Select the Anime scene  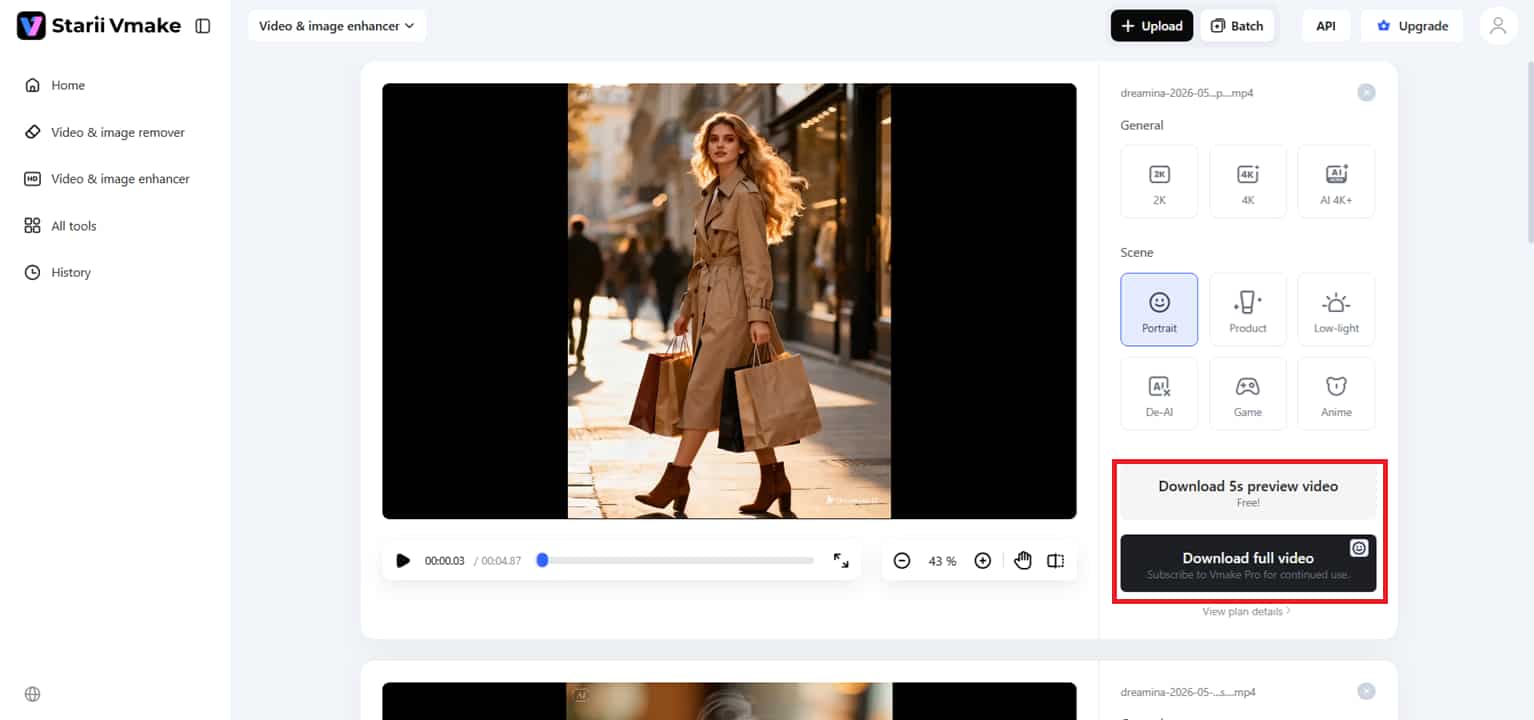[1336, 394]
